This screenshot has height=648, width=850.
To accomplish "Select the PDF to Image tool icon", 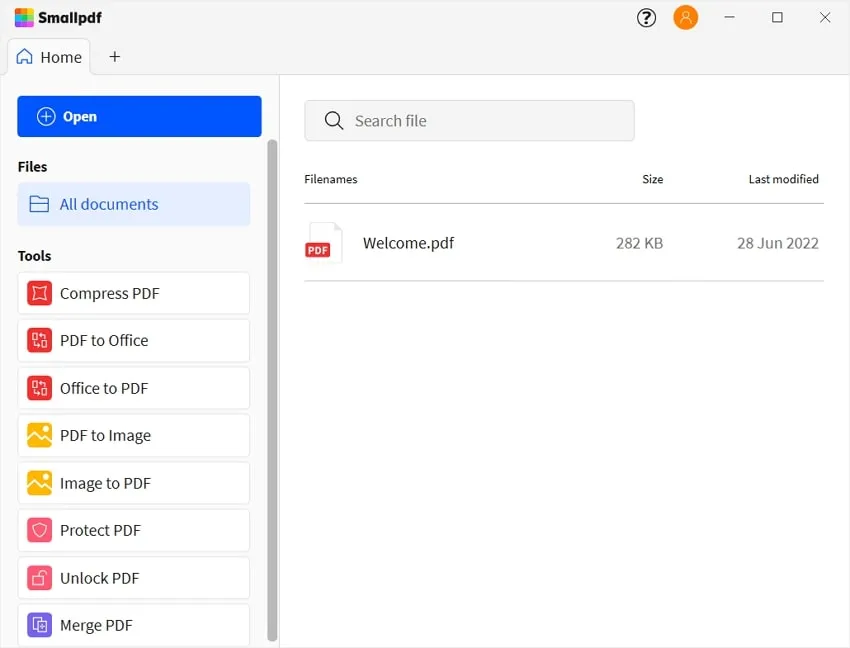I will click(x=39, y=435).
